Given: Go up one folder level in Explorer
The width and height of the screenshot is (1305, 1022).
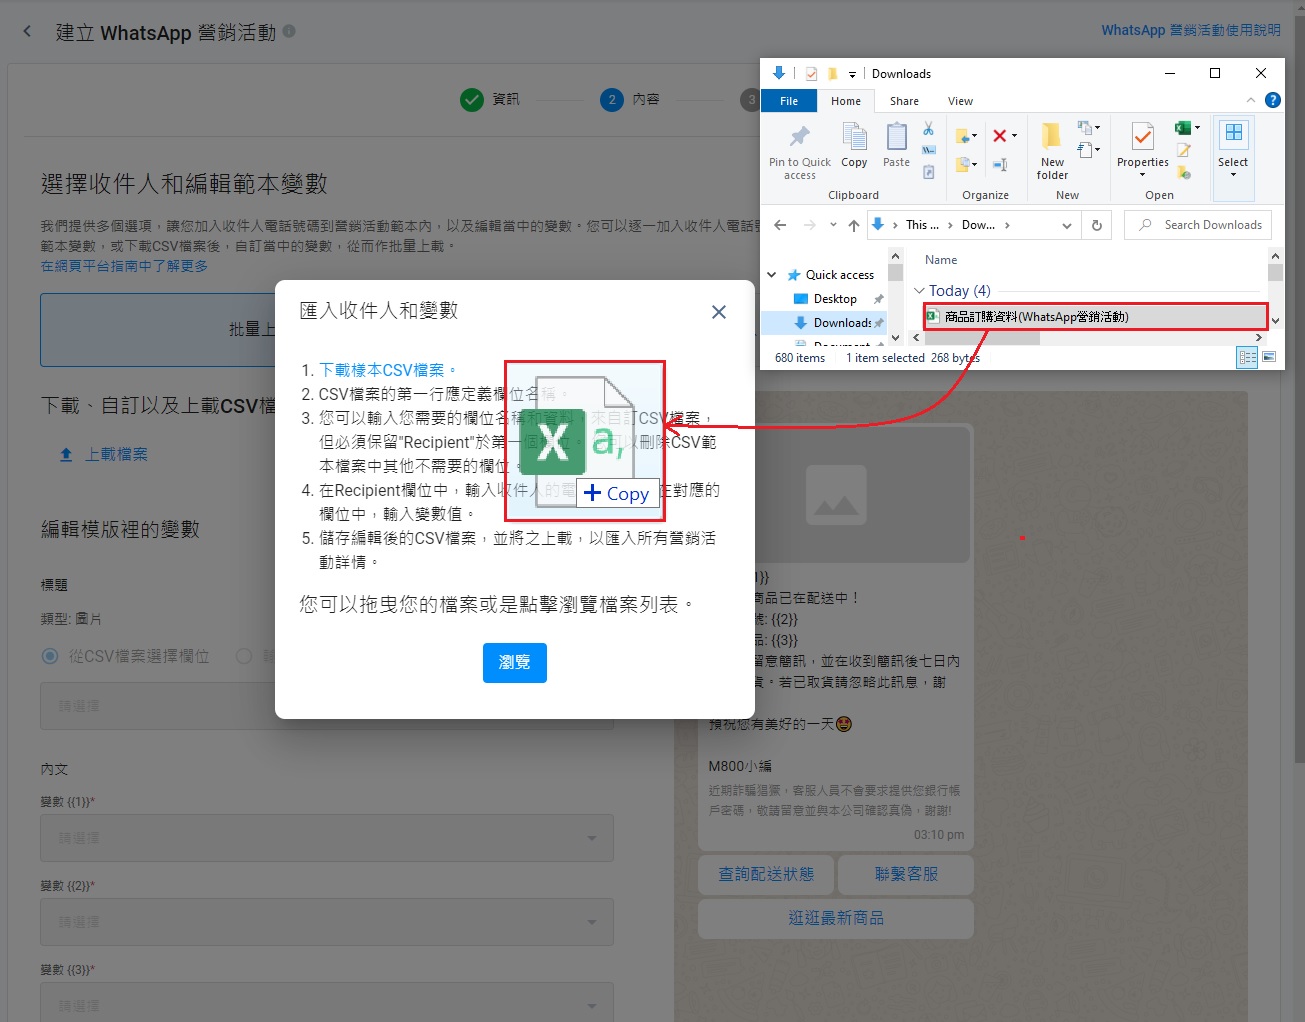Looking at the screenshot, I should click(853, 225).
